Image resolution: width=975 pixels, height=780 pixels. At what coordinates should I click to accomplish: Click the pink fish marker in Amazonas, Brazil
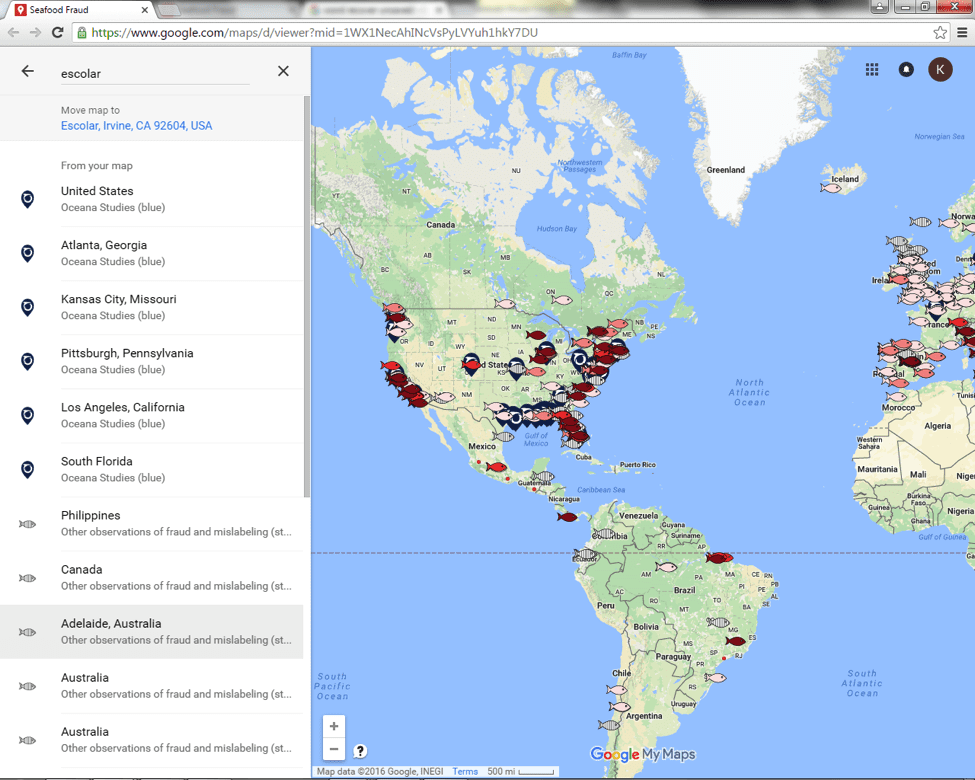(x=666, y=567)
